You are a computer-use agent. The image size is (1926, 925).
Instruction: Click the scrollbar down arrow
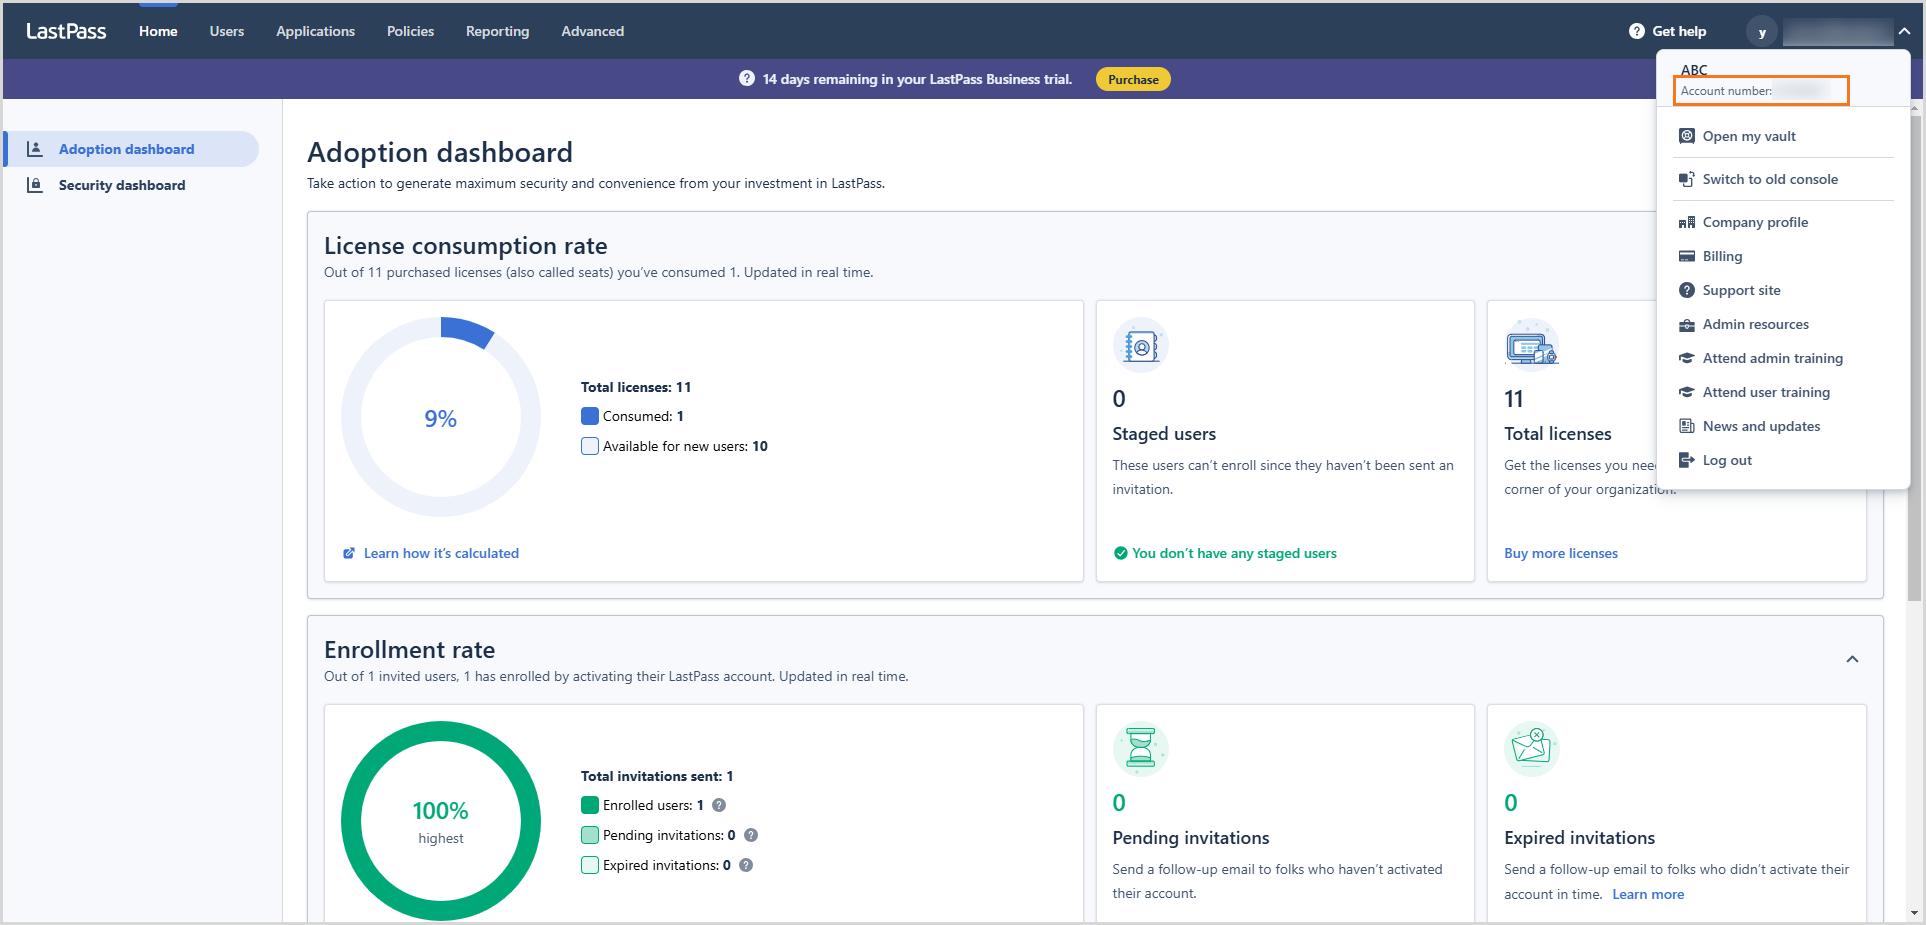[1915, 913]
